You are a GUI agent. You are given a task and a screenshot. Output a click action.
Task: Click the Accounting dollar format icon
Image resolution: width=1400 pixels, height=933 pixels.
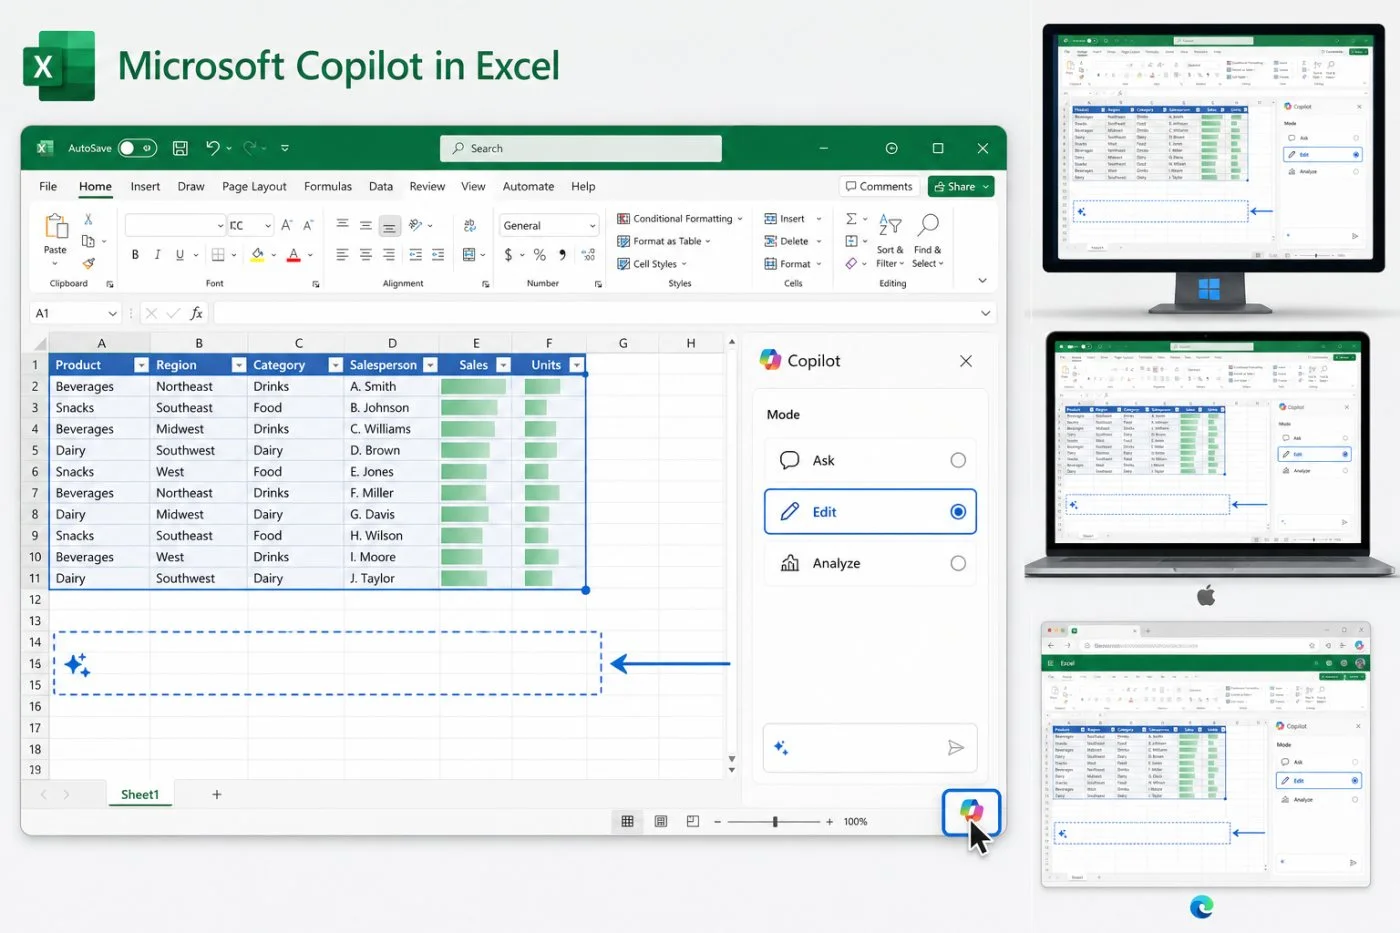[508, 255]
